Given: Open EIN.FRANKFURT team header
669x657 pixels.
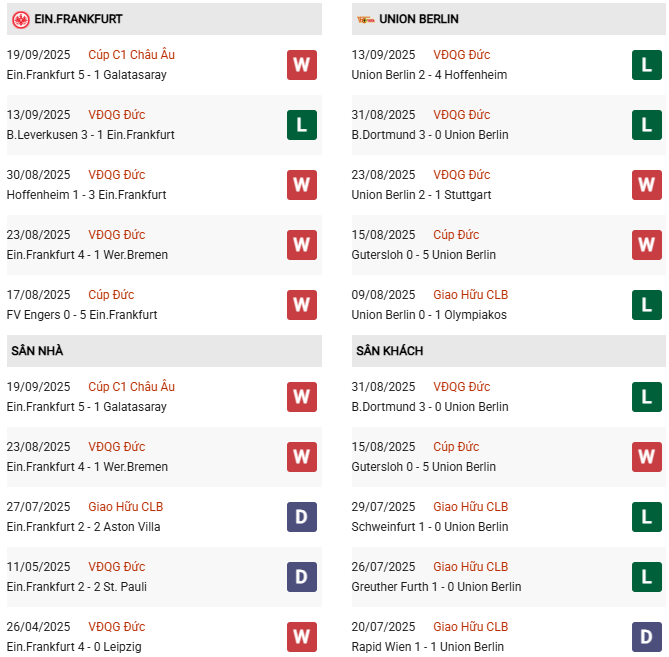Looking at the screenshot, I should (x=80, y=19).
